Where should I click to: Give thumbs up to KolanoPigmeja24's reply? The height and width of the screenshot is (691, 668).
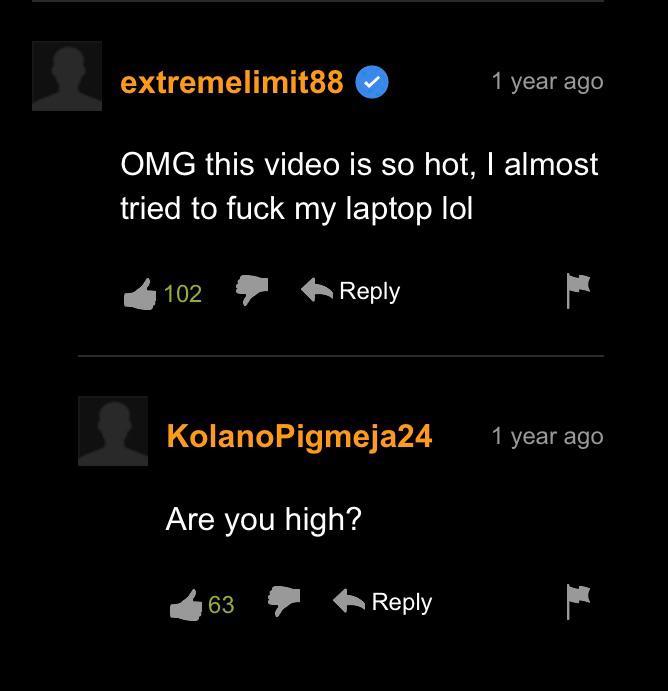[186, 606]
